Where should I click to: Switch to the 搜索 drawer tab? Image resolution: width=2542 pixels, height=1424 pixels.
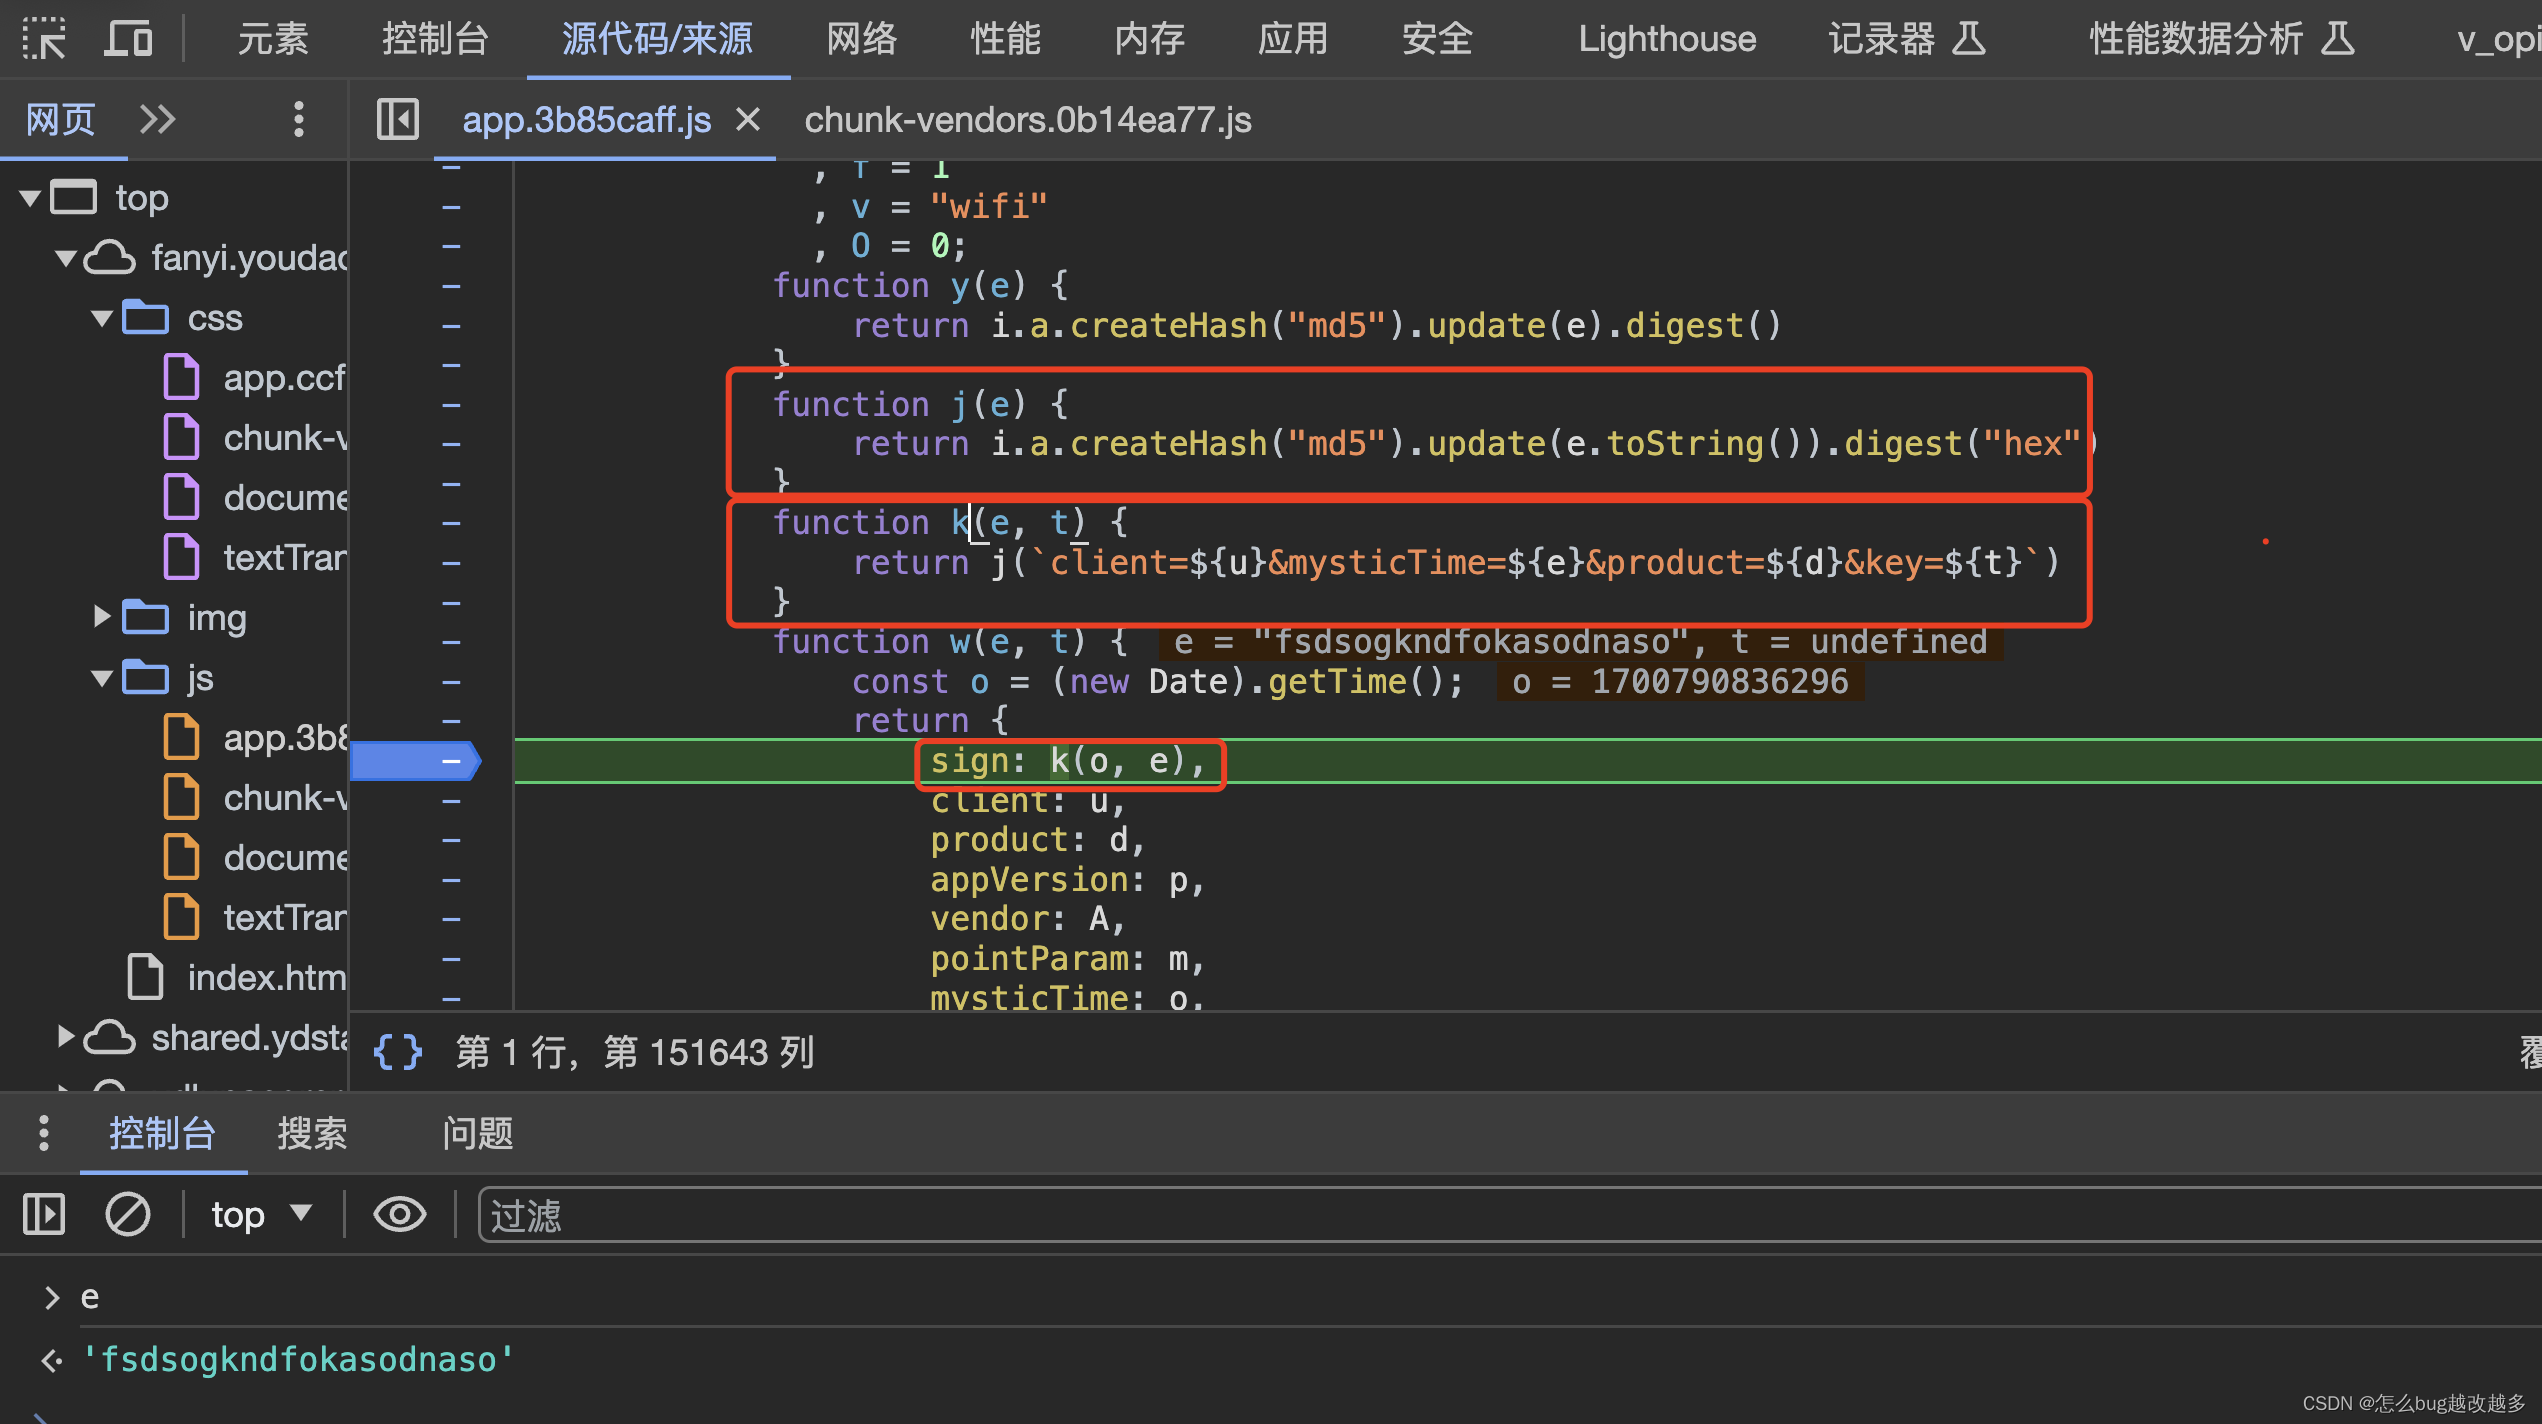click(x=312, y=1133)
